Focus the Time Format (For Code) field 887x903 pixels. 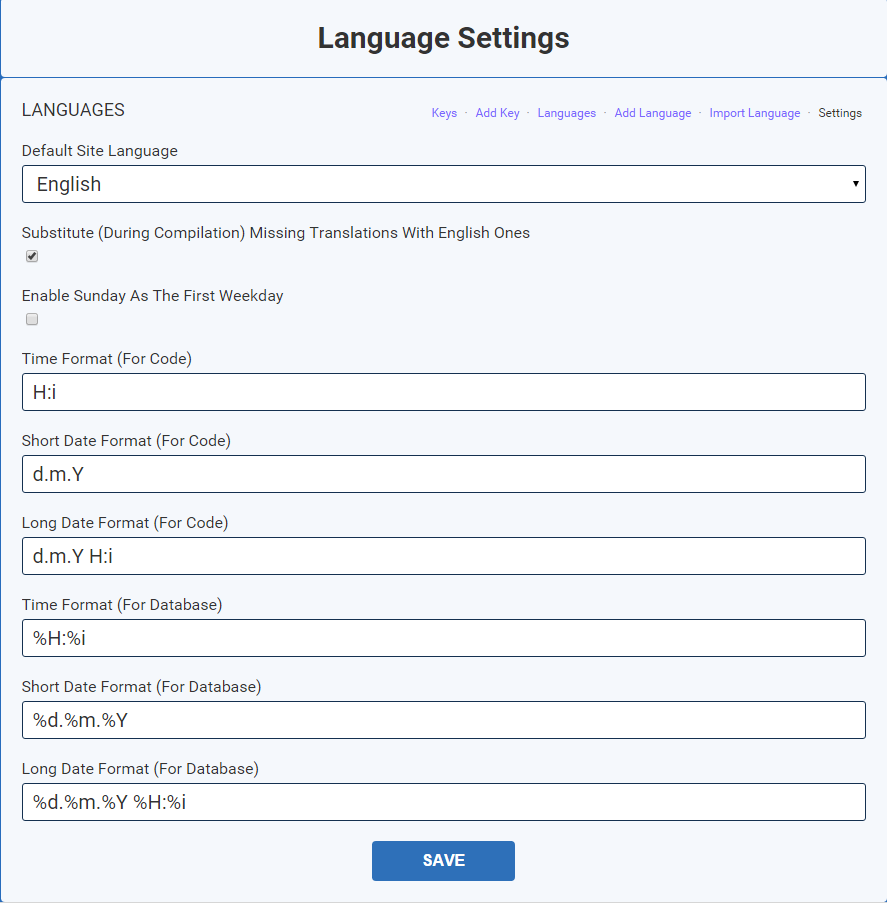click(443, 392)
